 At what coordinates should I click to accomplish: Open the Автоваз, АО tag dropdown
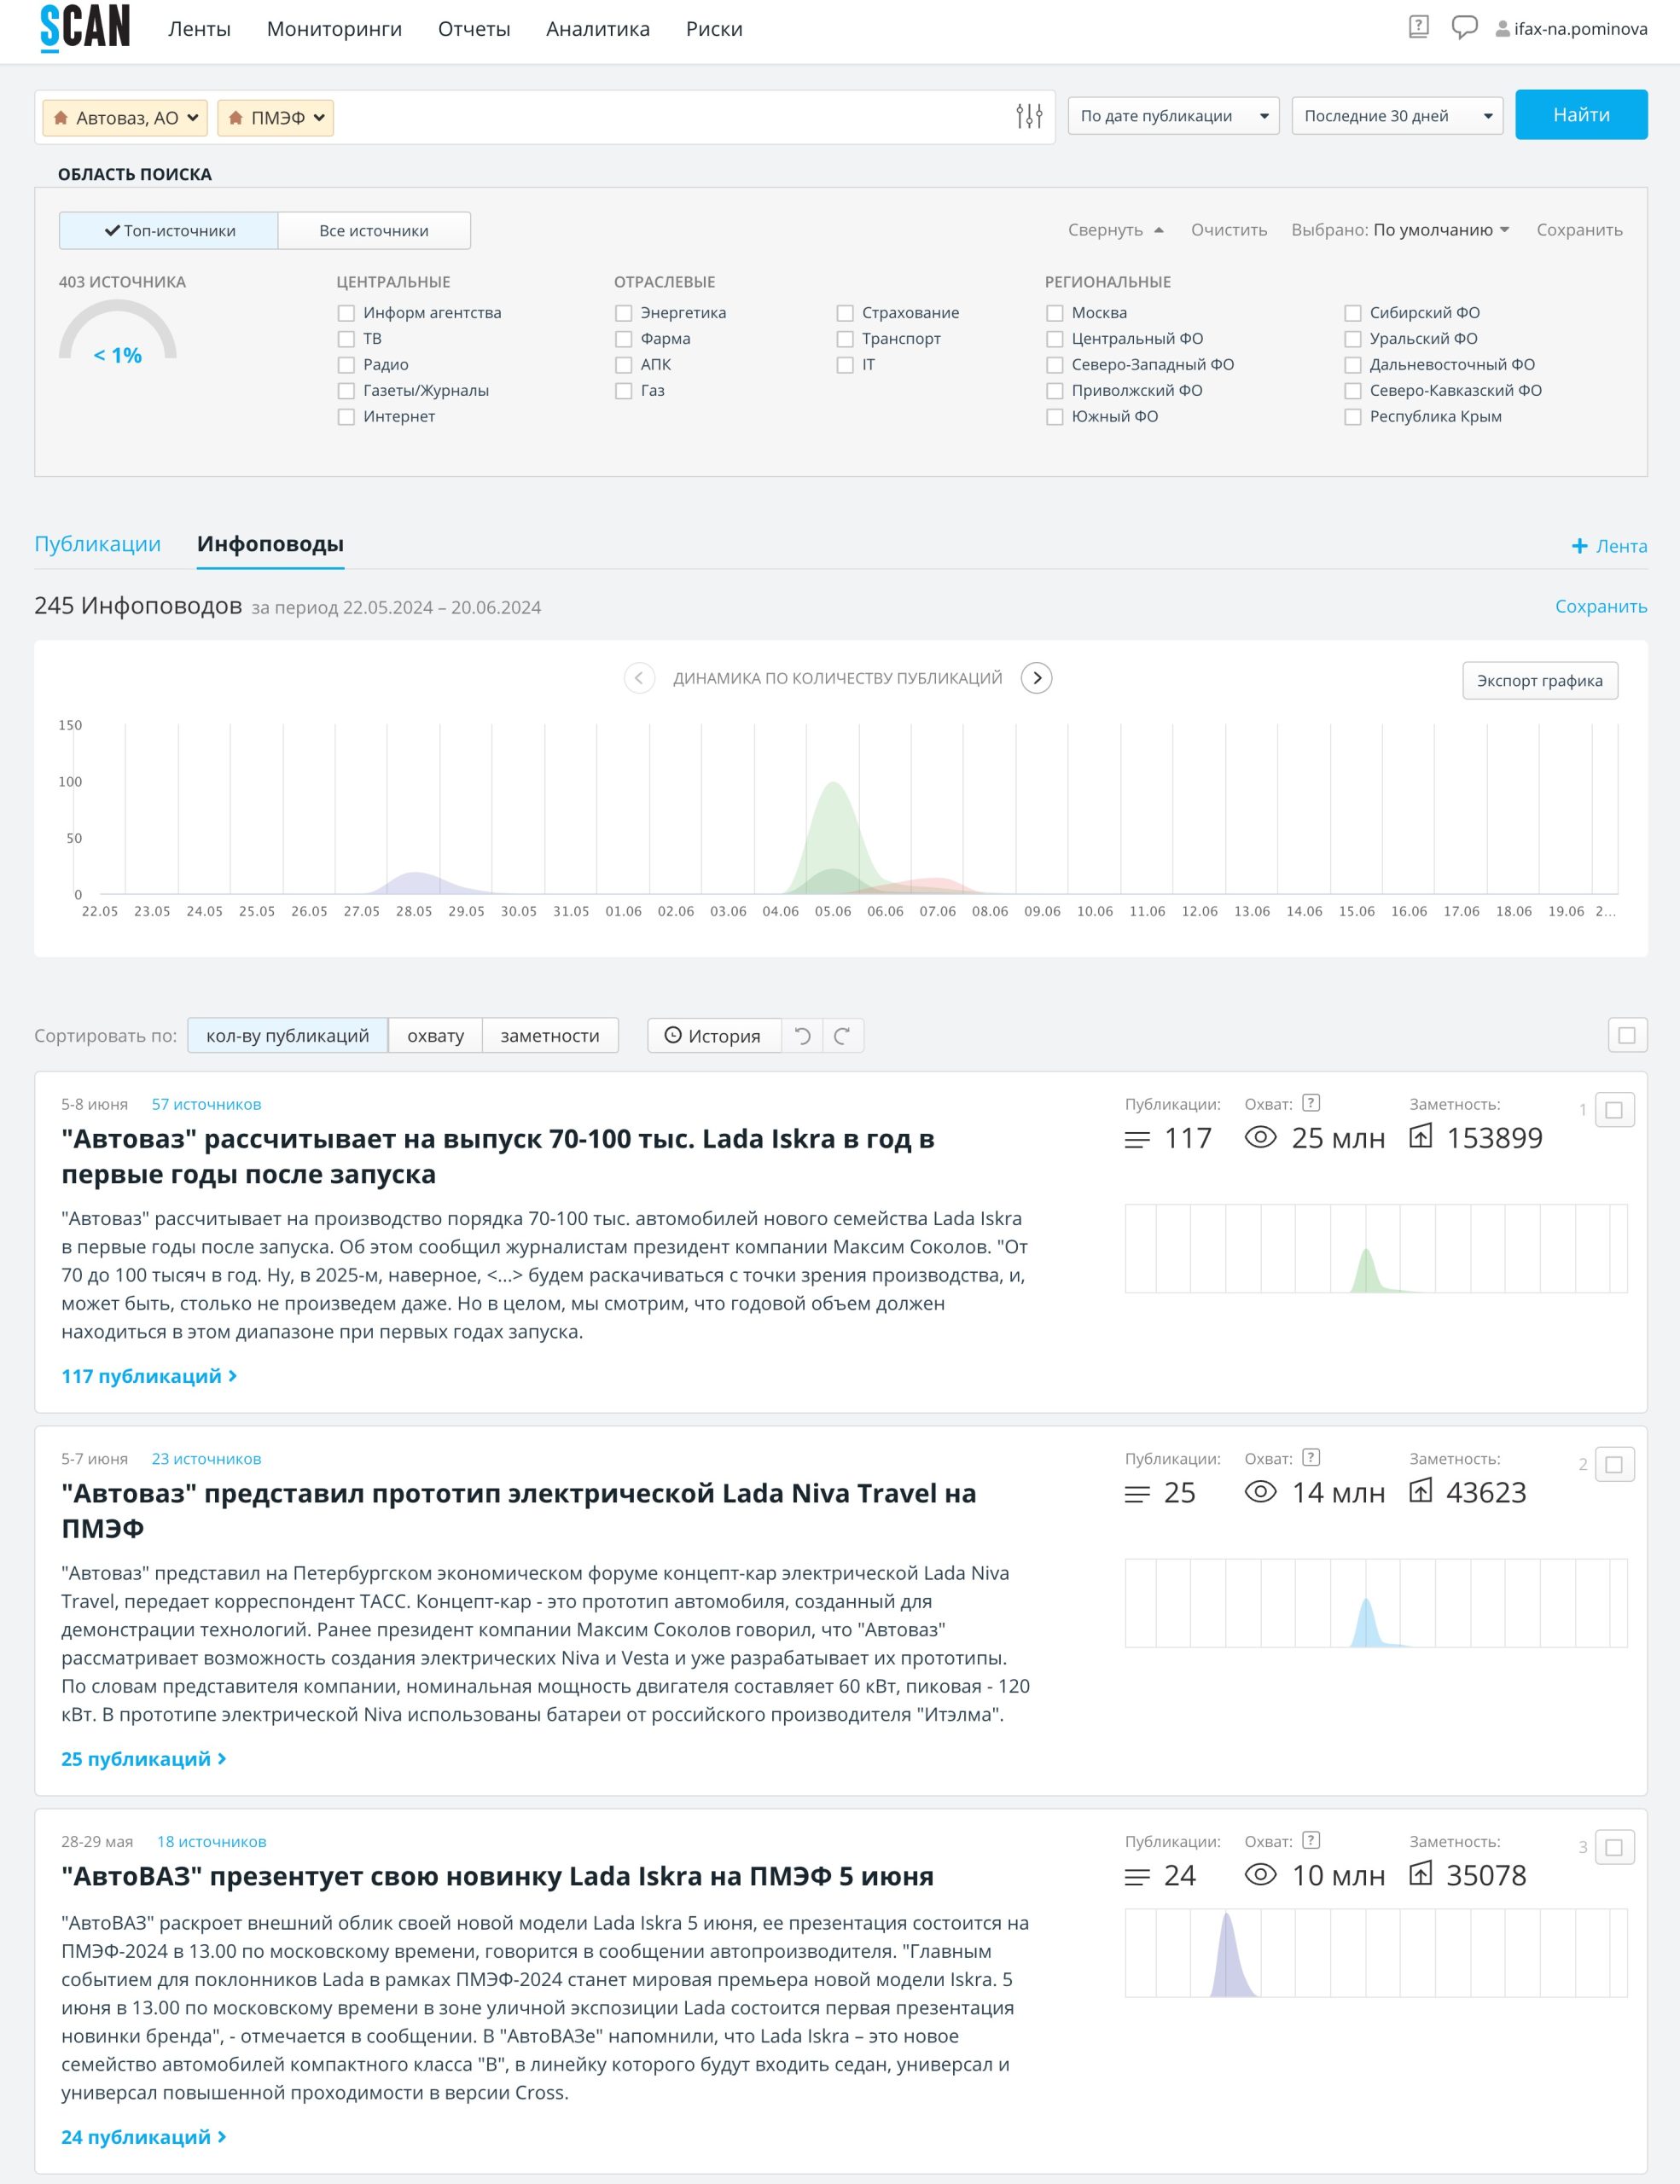pos(192,118)
